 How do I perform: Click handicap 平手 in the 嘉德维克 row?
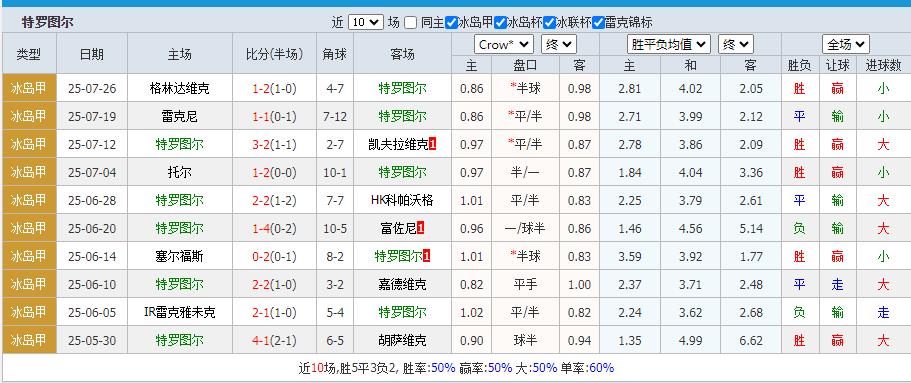(x=525, y=284)
